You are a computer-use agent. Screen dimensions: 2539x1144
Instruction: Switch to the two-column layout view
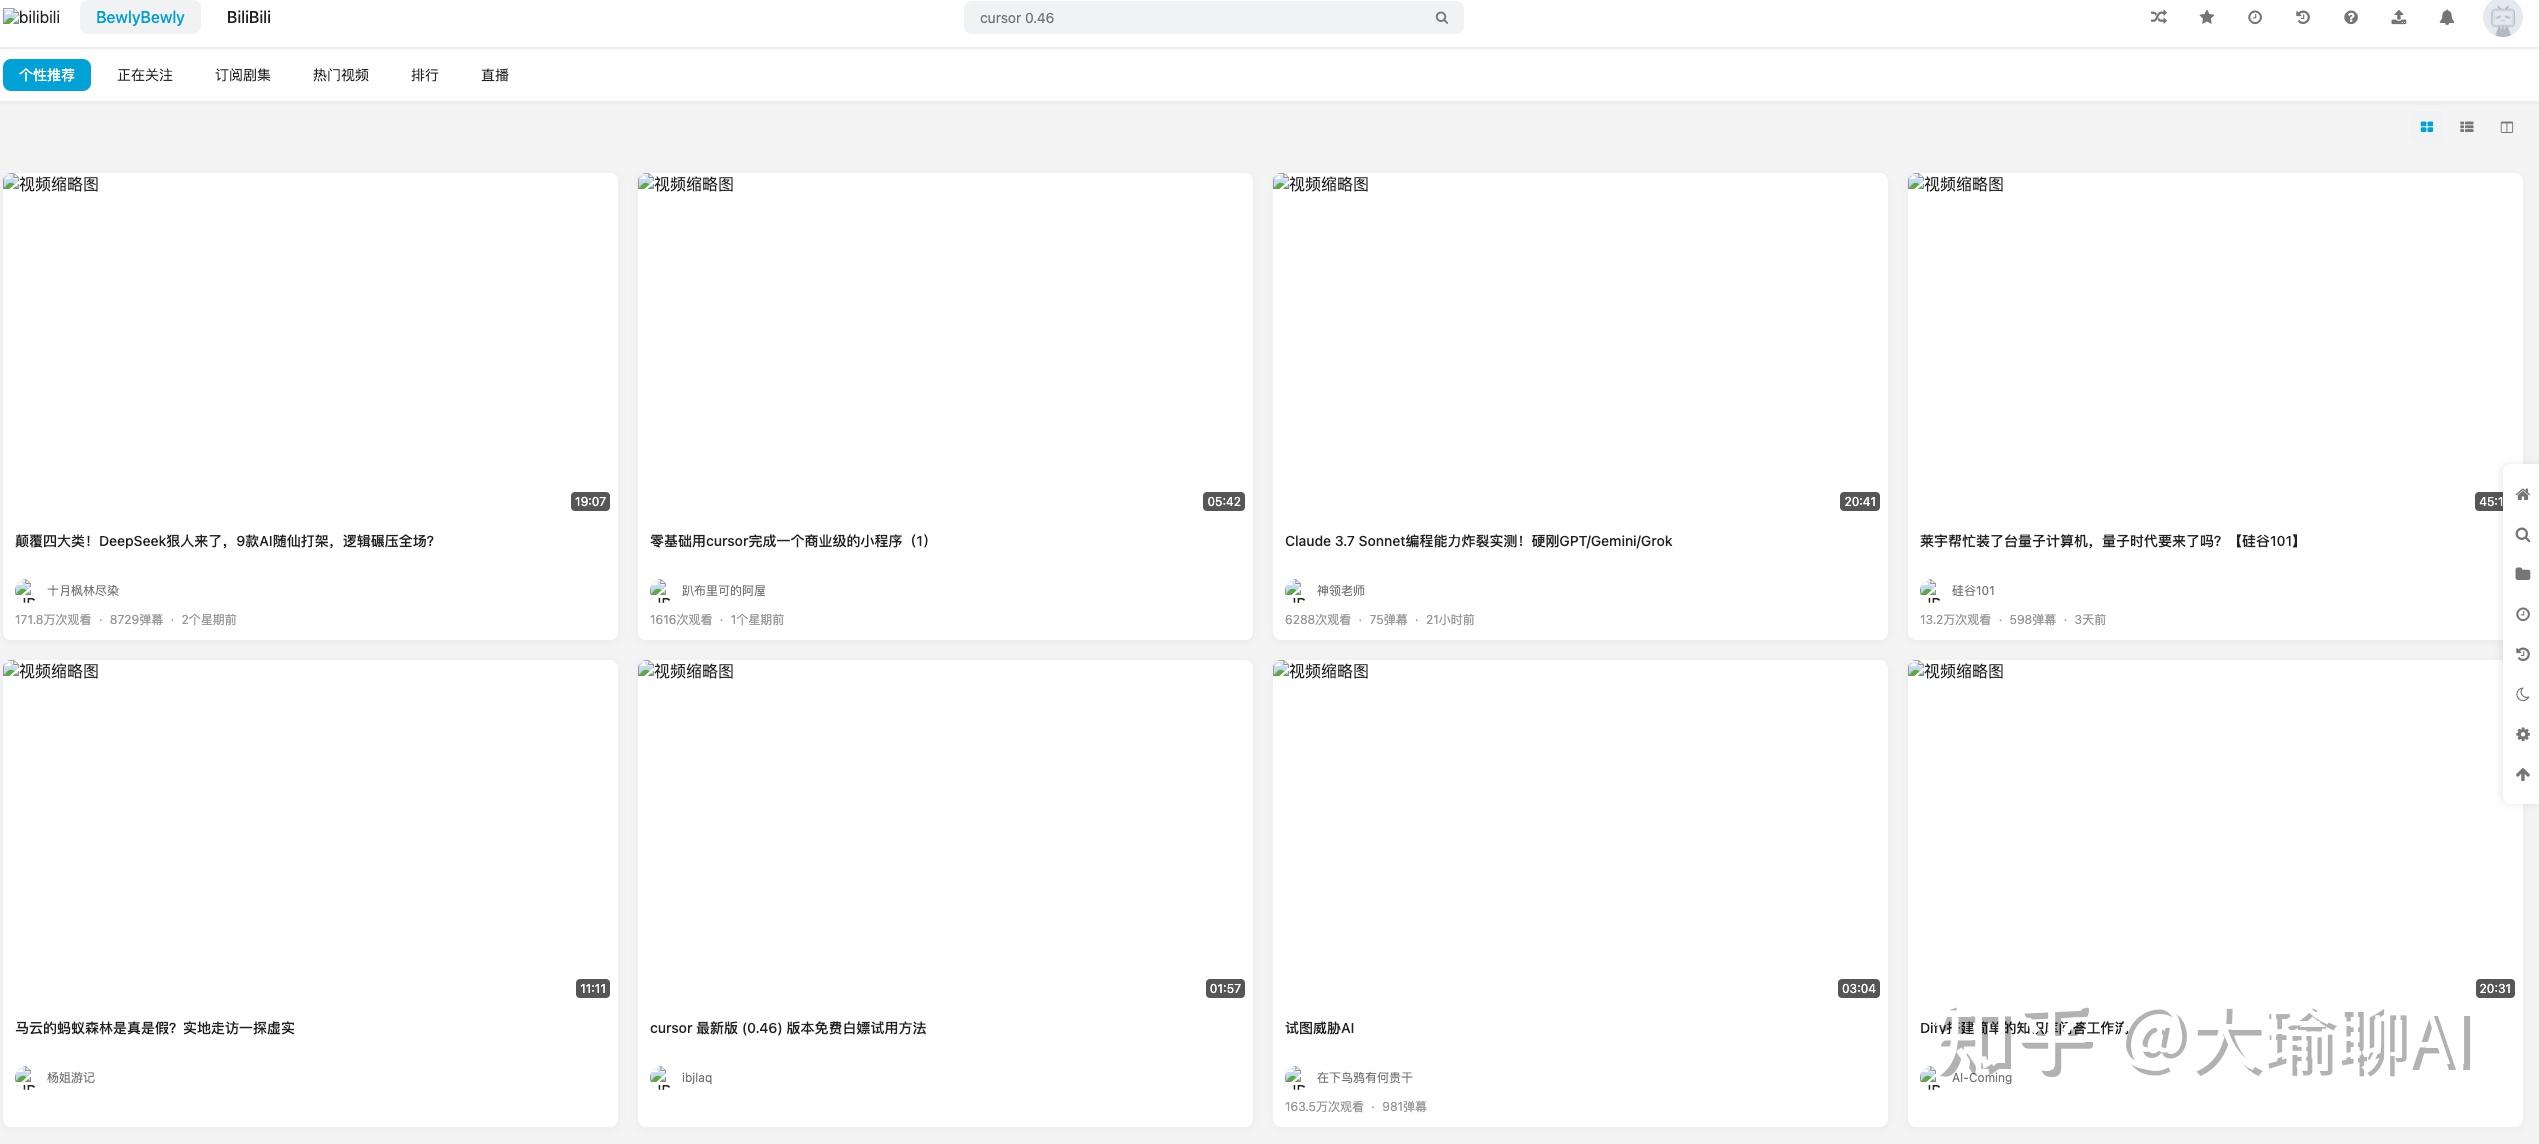click(2506, 127)
